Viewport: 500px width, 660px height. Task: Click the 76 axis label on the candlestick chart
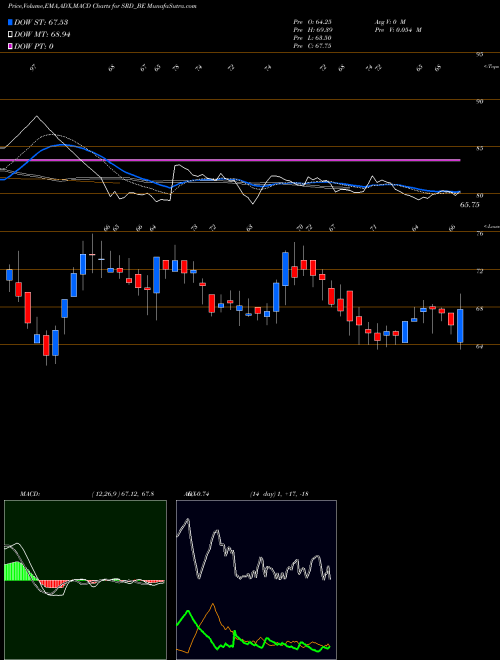[x=479, y=234]
